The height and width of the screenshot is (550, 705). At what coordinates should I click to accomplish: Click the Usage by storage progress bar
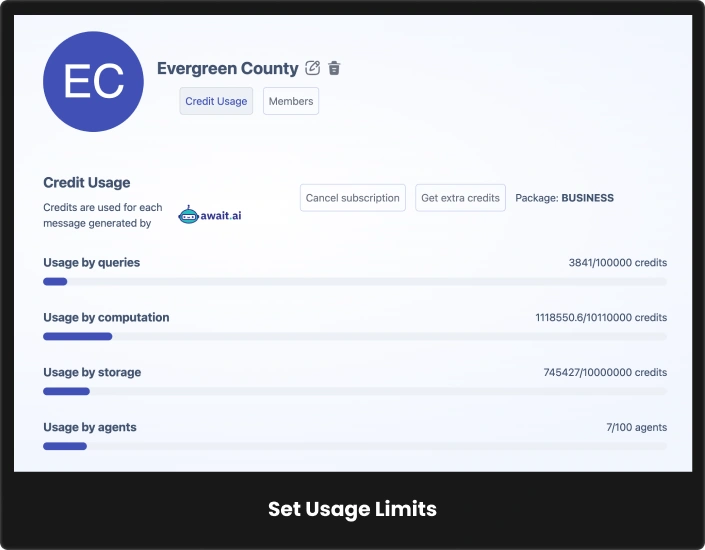[355, 391]
